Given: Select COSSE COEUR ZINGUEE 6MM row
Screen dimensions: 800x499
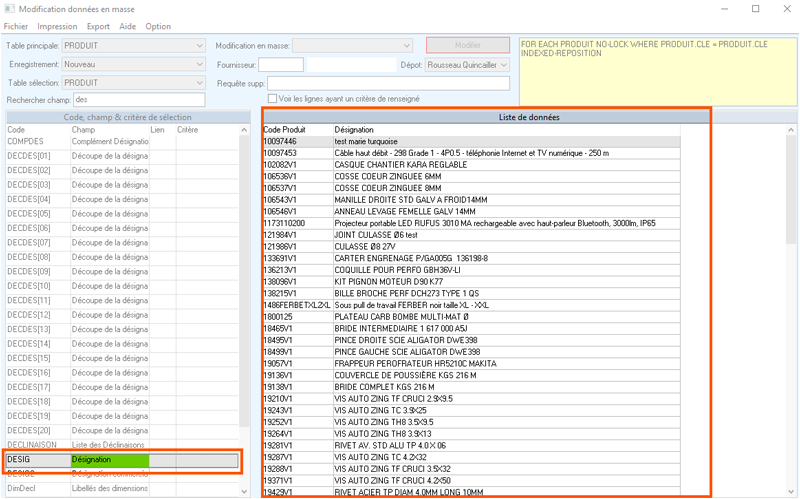Looking at the screenshot, I should [x=471, y=177].
